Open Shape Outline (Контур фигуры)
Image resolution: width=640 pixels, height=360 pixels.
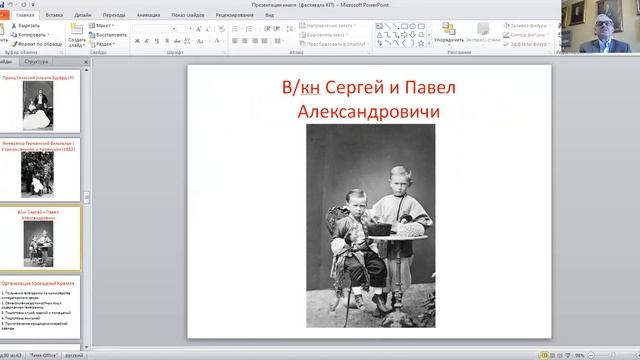(527, 35)
